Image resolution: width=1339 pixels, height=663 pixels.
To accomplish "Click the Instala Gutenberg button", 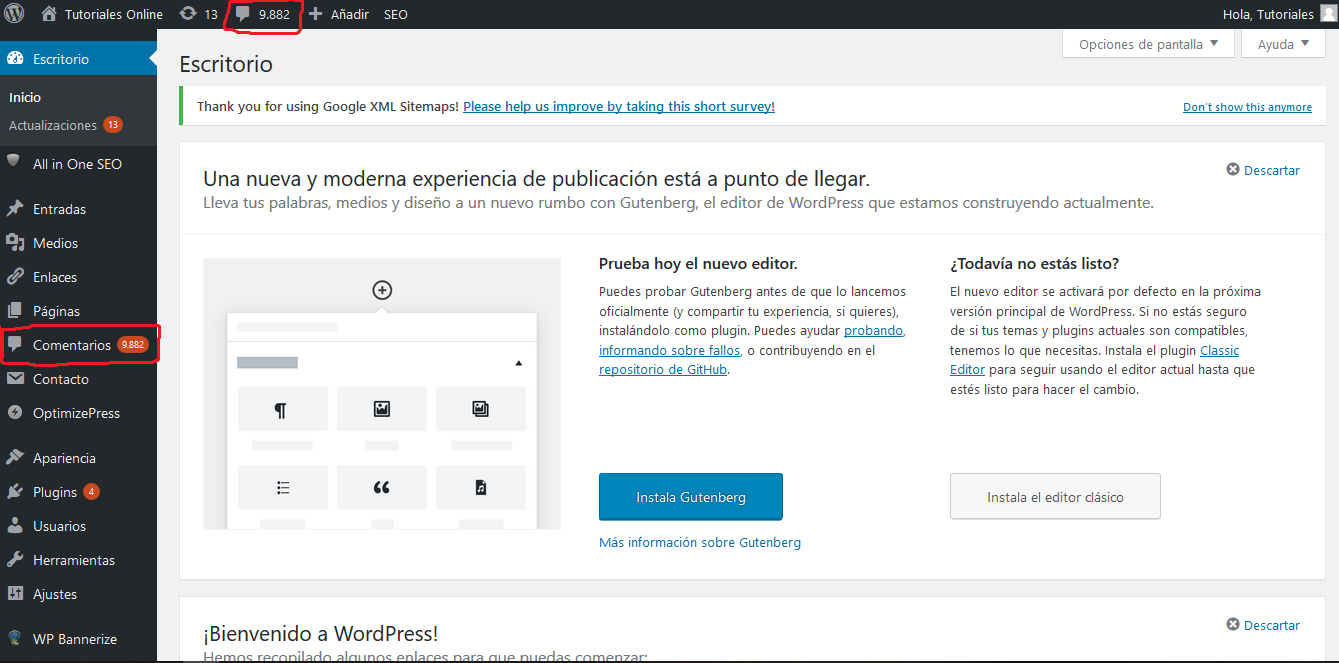I will pos(691,497).
